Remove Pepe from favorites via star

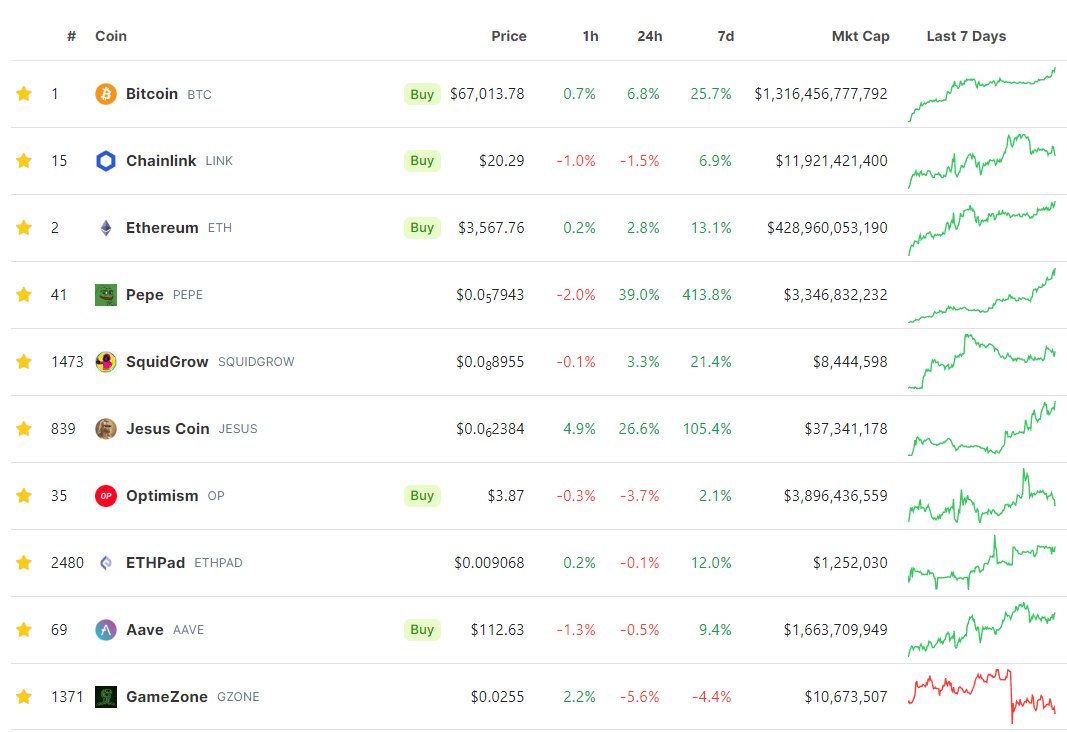[x=24, y=295]
